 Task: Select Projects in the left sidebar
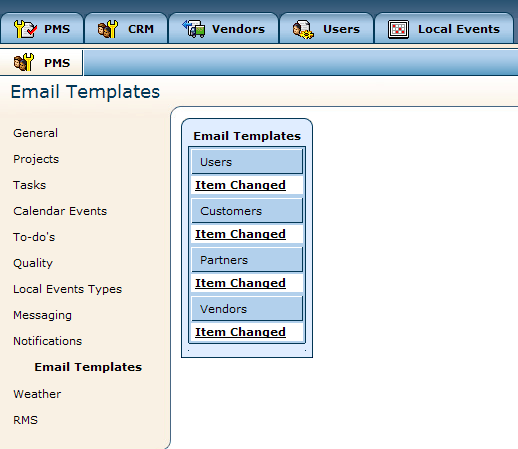pyautogui.click(x=36, y=159)
